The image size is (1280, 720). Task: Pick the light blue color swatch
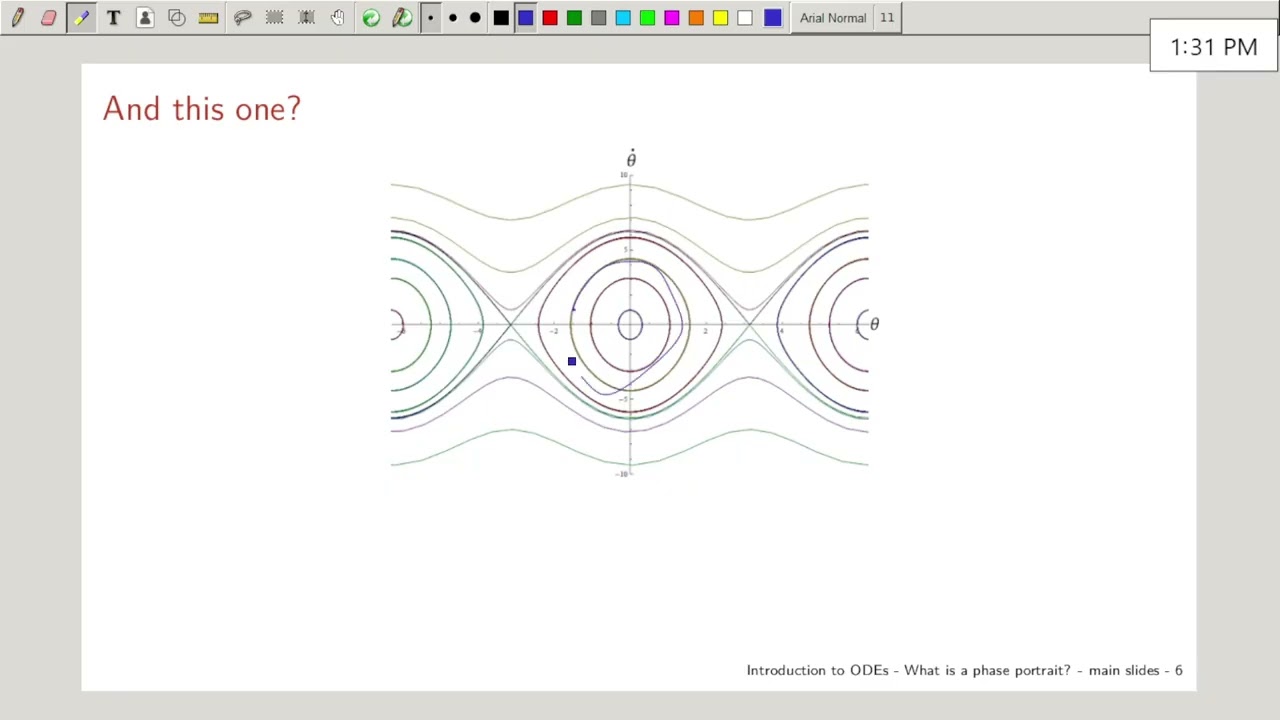(623, 18)
